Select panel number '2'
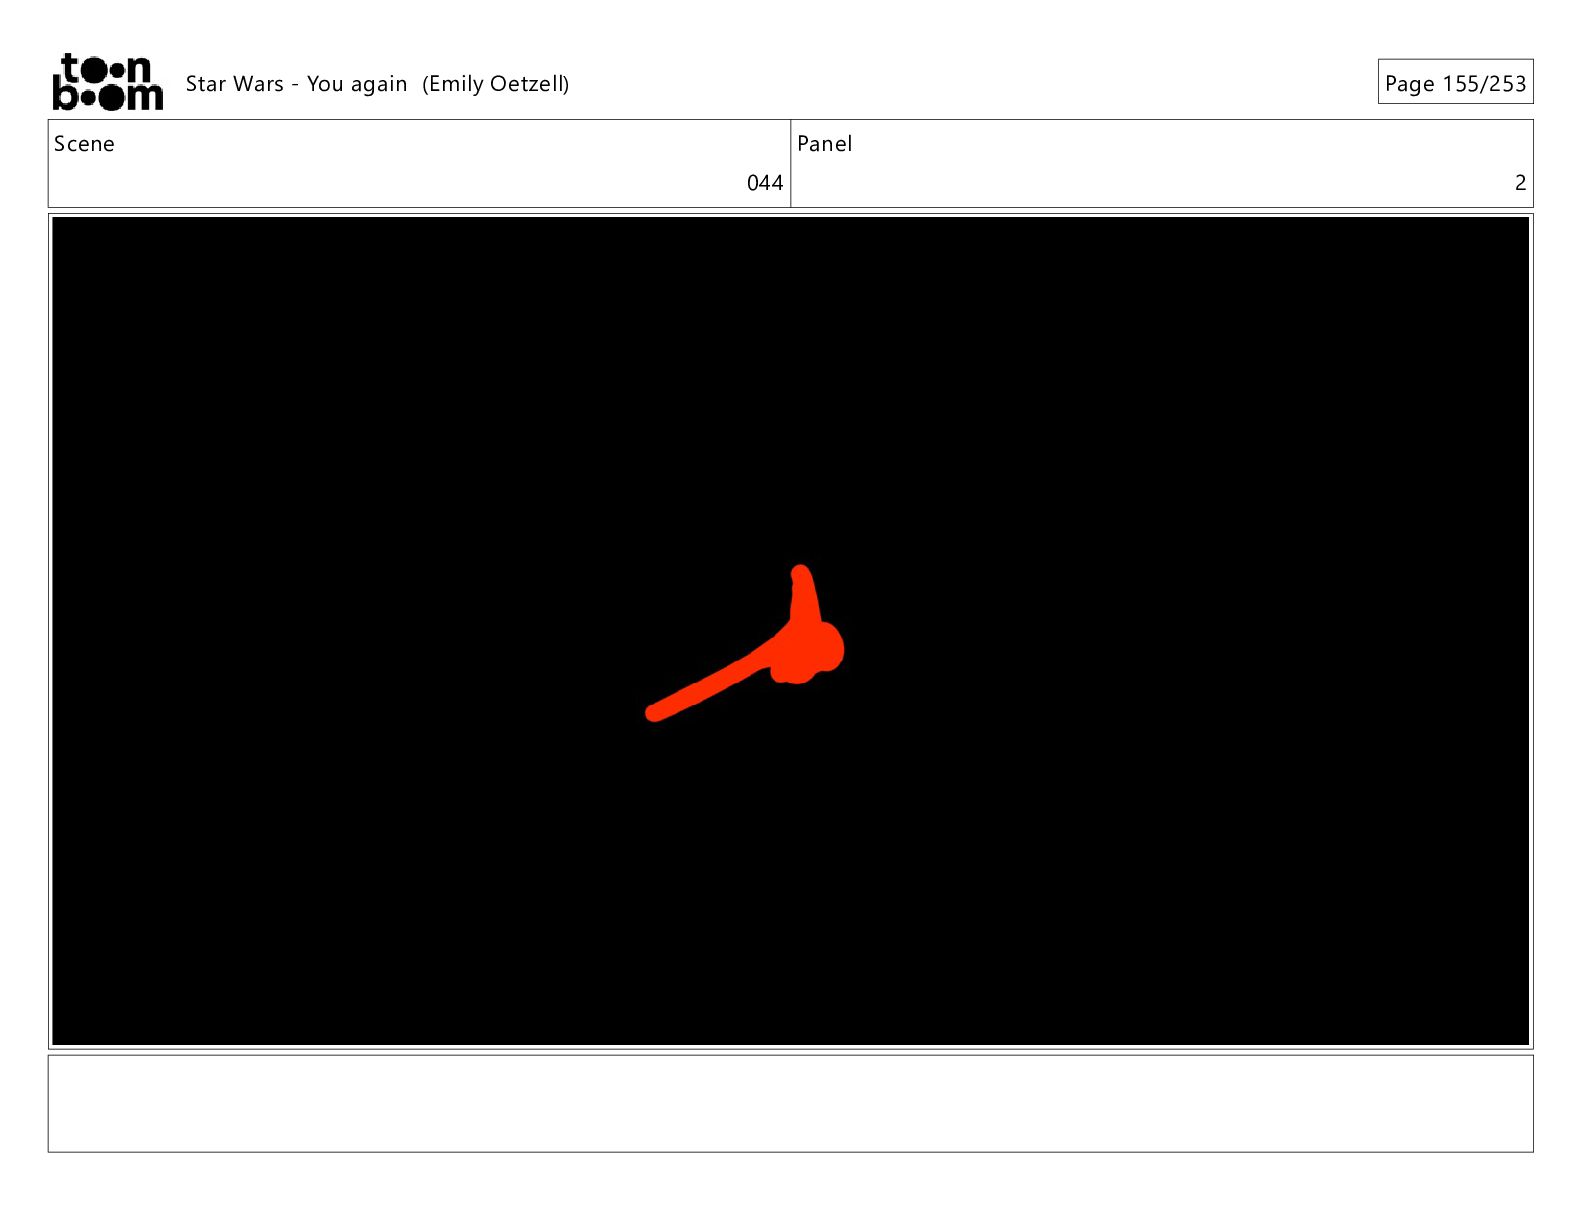The width and height of the screenshot is (1584, 1224). (1520, 183)
